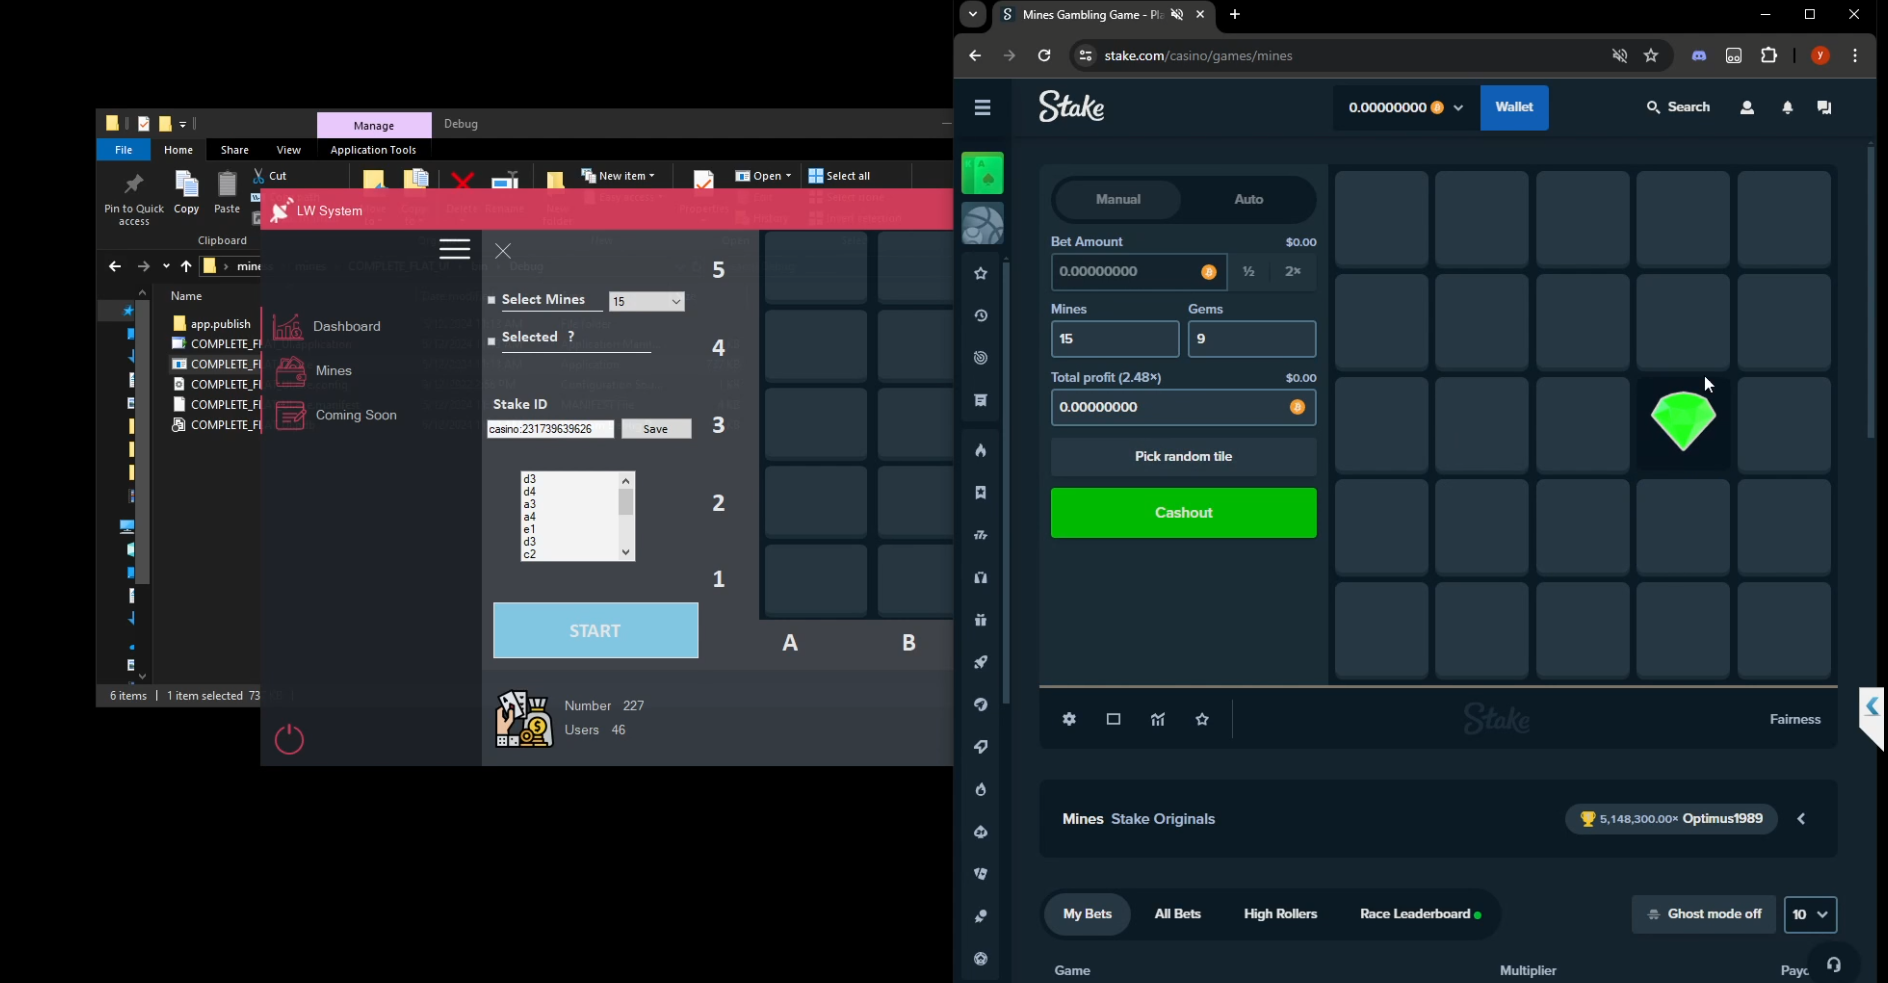Viewport: 1888px width, 983px height.
Task: Expand Open dropdown in Explorer ribbon
Action: pos(763,176)
